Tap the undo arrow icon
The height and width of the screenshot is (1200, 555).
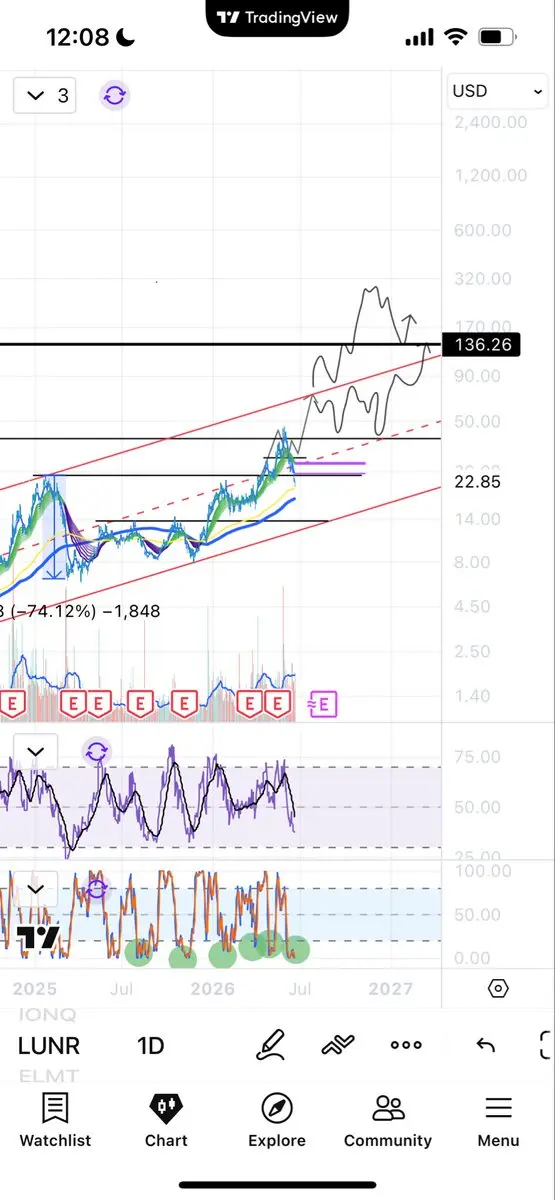[486, 1045]
